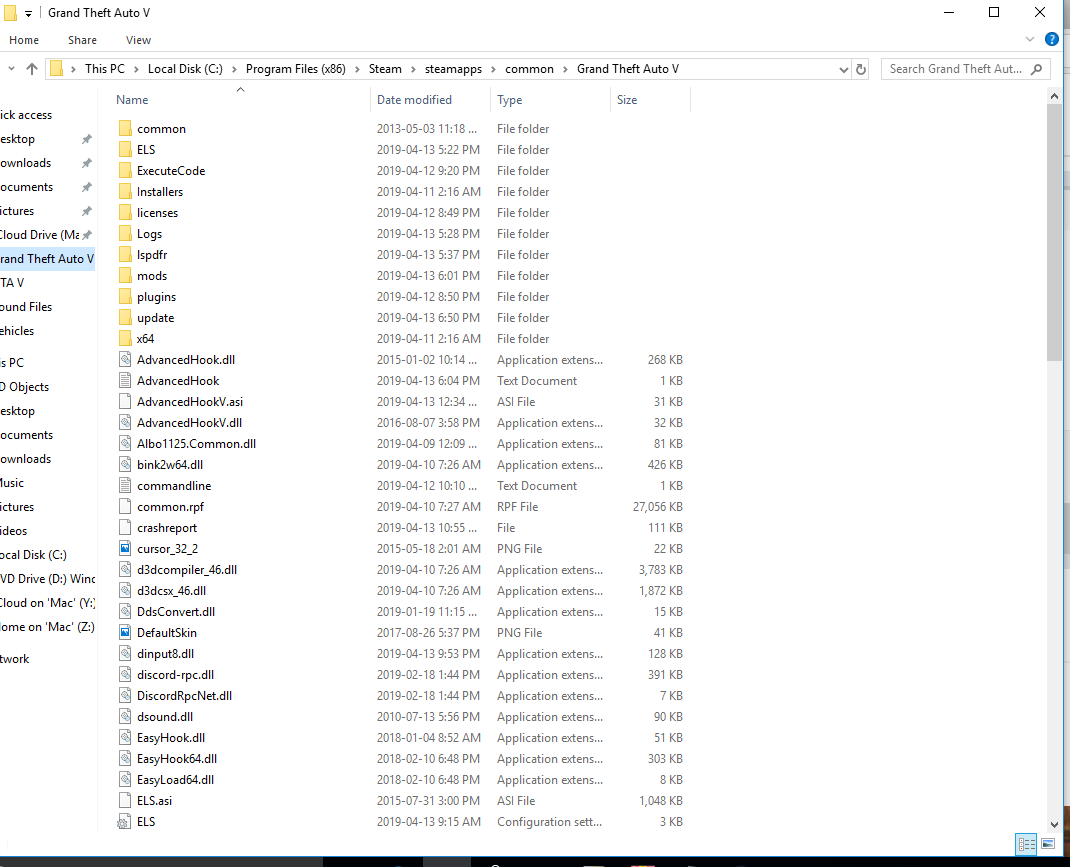Select the ELS folder icon
Image resolution: width=1070 pixels, height=867 pixels.
pyautogui.click(x=125, y=149)
